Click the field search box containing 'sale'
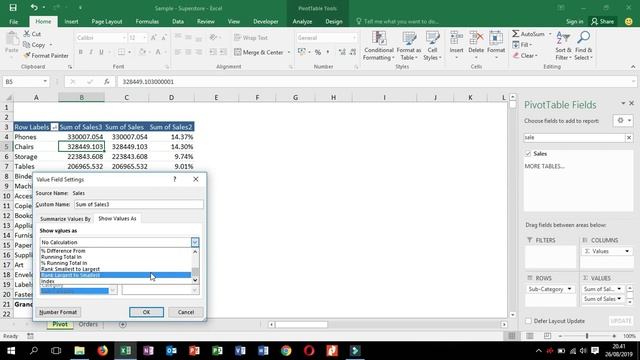 click(574, 138)
